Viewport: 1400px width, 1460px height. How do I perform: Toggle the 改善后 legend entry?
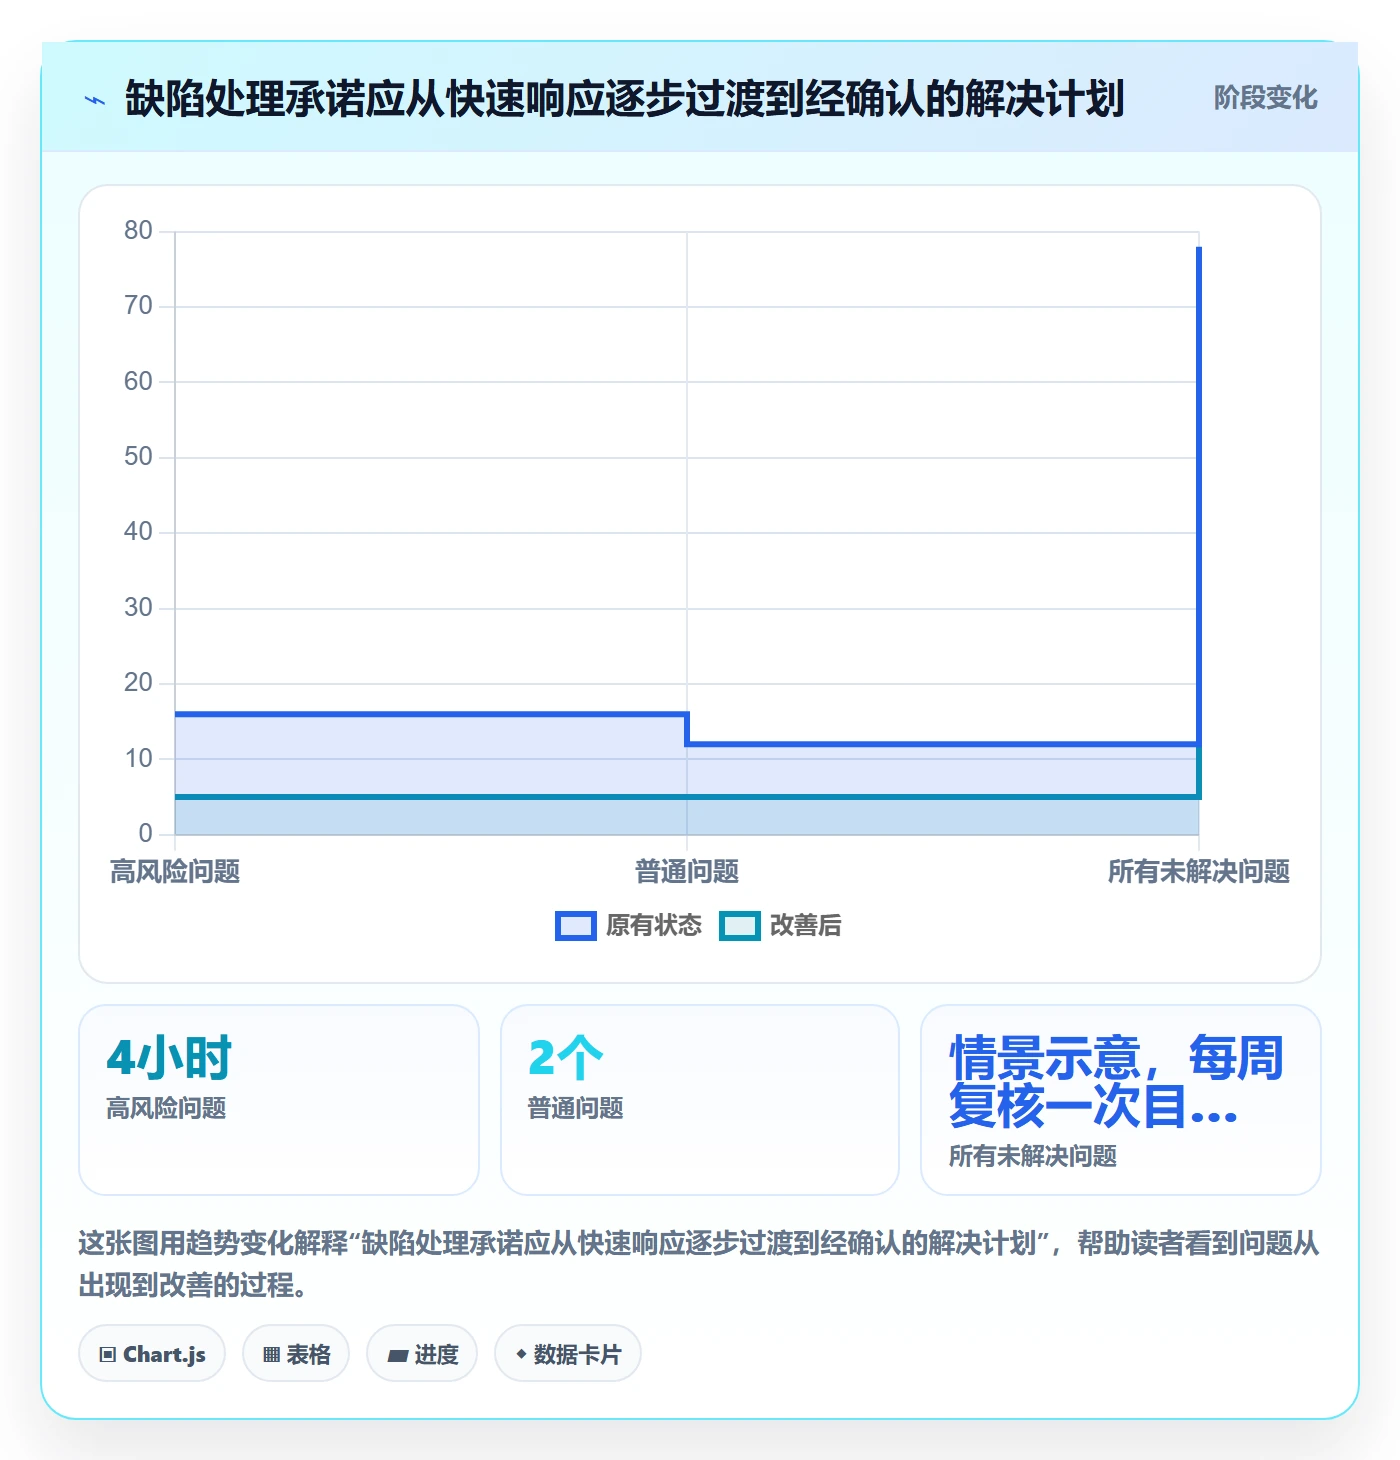coord(780,925)
